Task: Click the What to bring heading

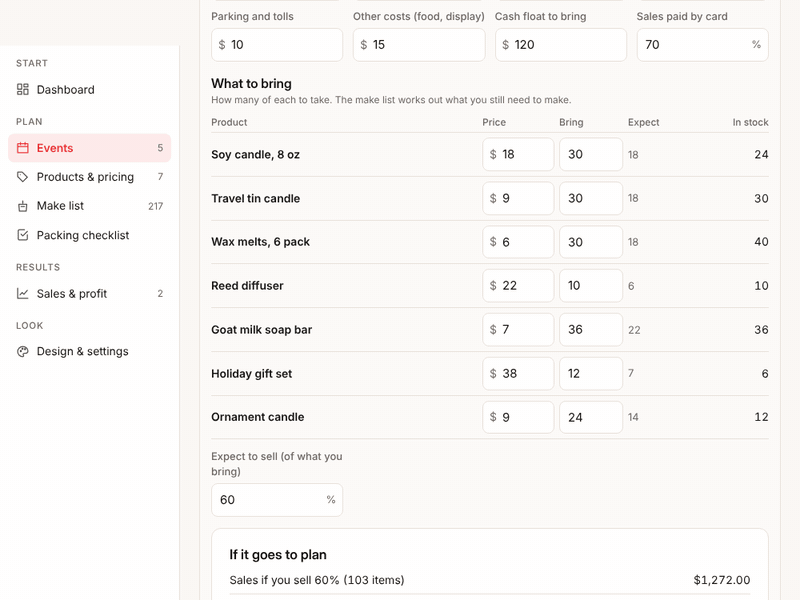Action: (x=252, y=84)
